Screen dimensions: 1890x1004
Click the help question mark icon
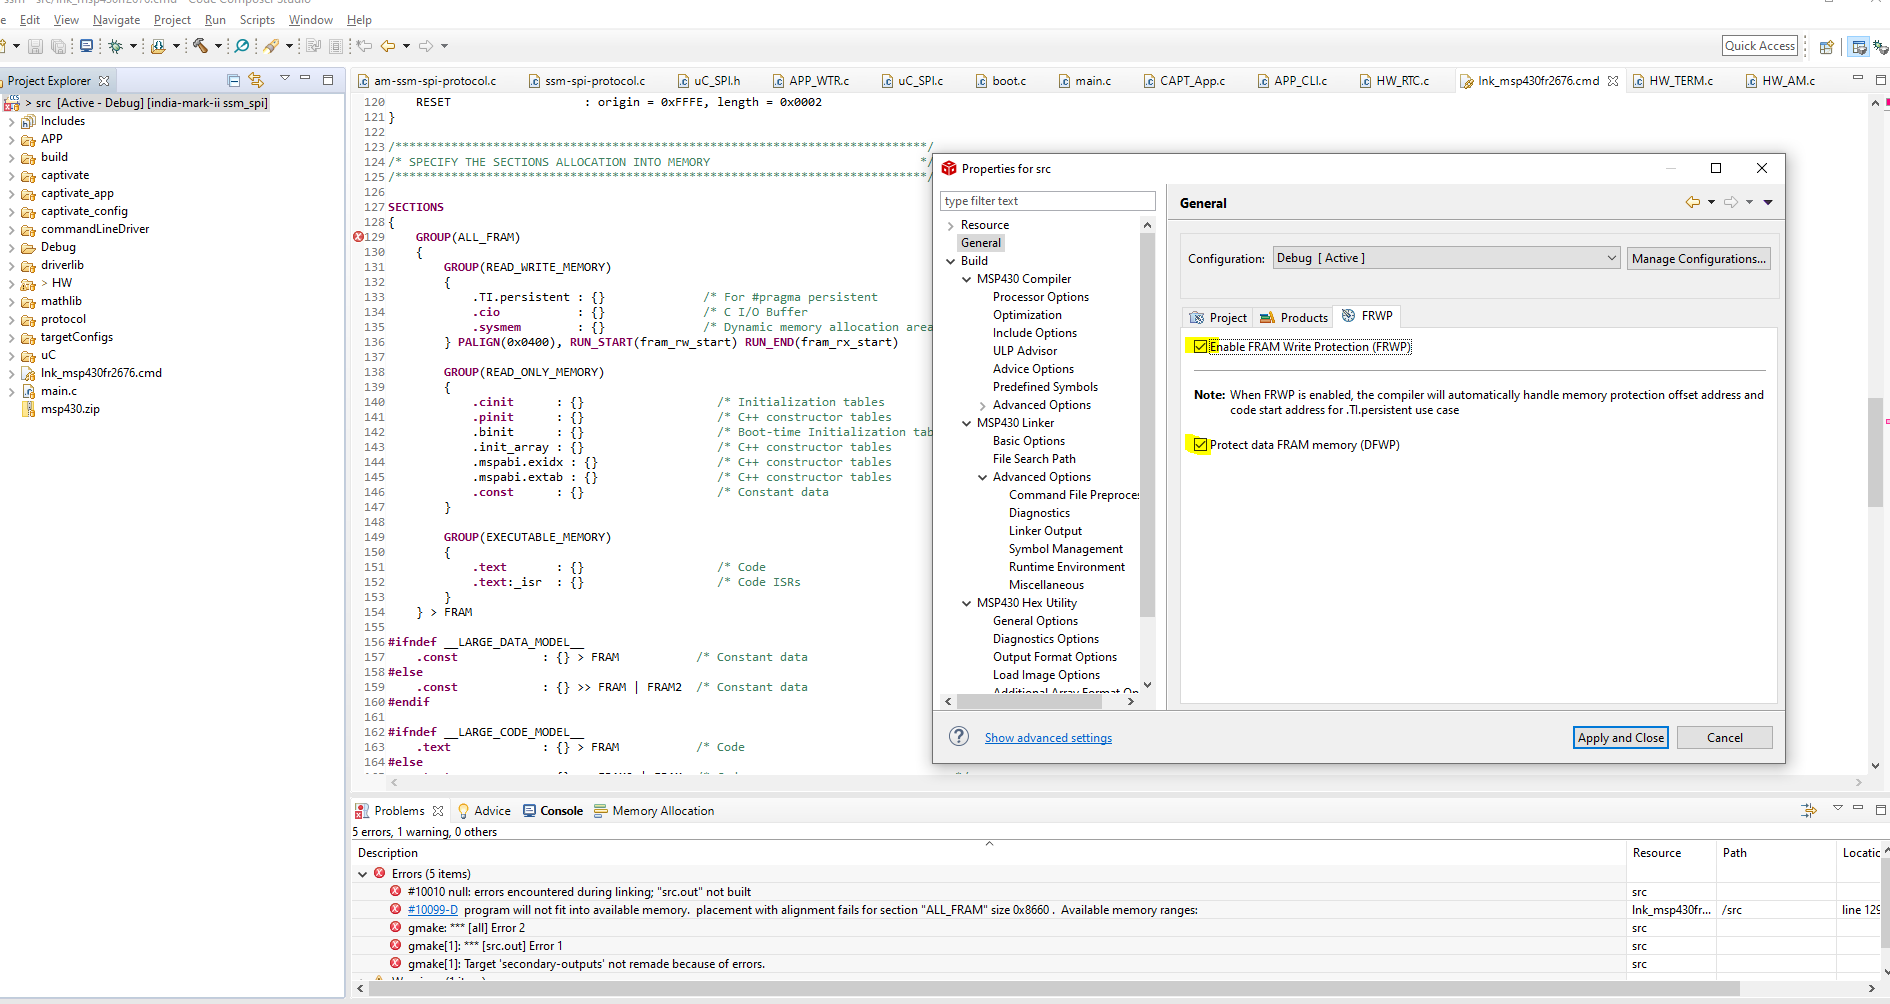[958, 737]
